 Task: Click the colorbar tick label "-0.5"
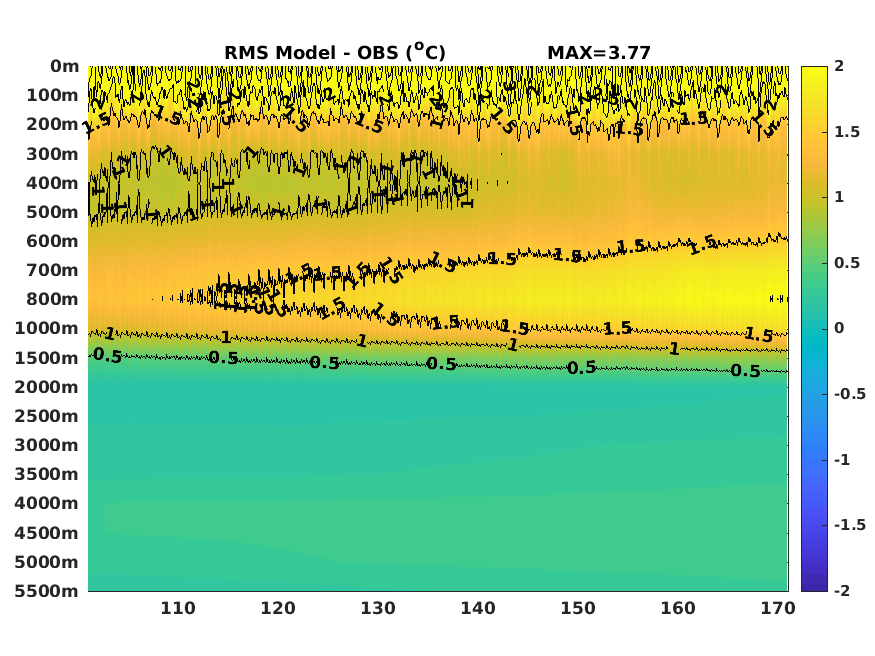click(x=849, y=394)
